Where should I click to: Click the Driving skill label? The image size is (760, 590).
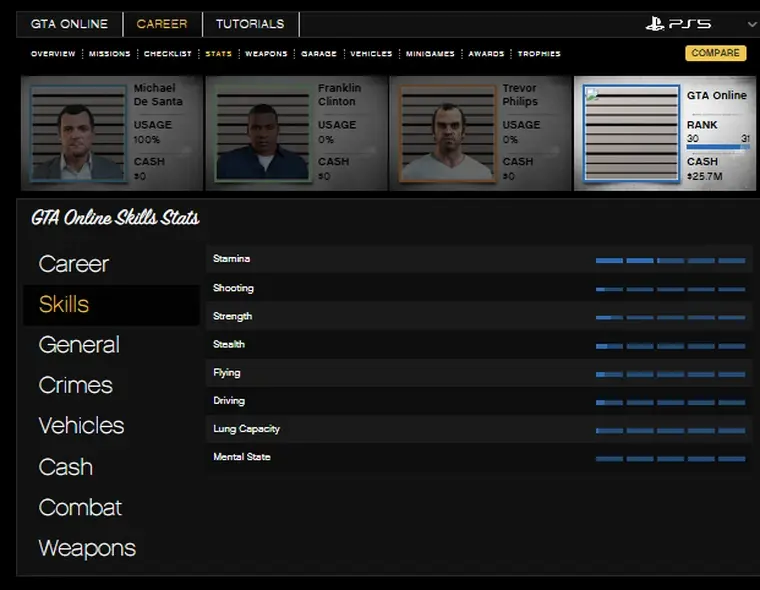[x=229, y=401]
